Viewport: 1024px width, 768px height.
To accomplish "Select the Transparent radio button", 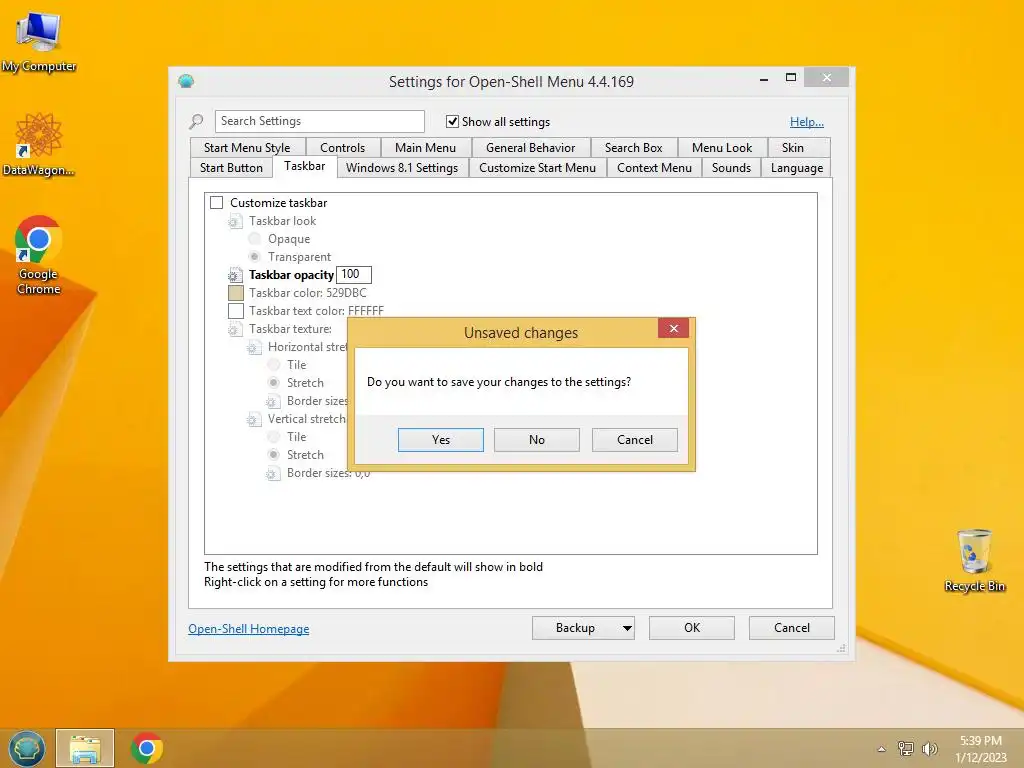I will coord(255,257).
